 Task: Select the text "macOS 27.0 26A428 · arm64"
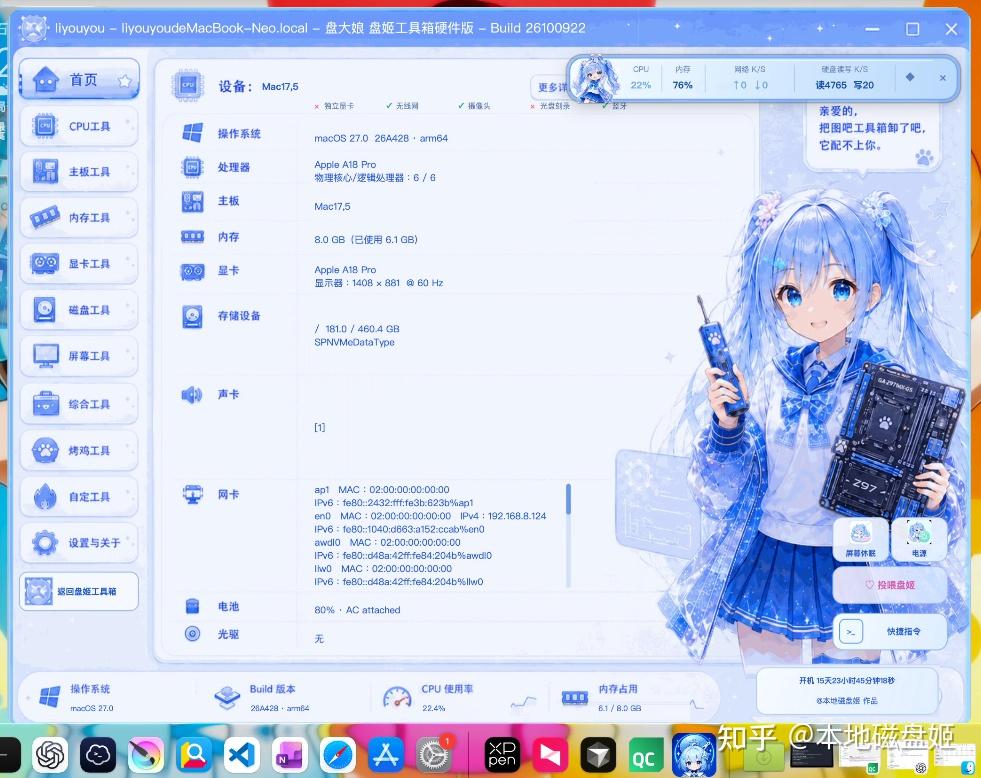point(381,138)
